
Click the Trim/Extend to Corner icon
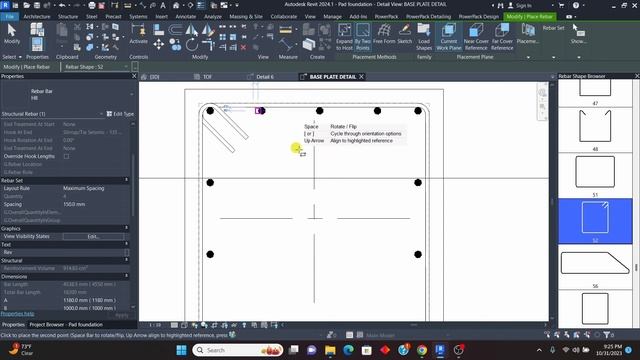208,44
